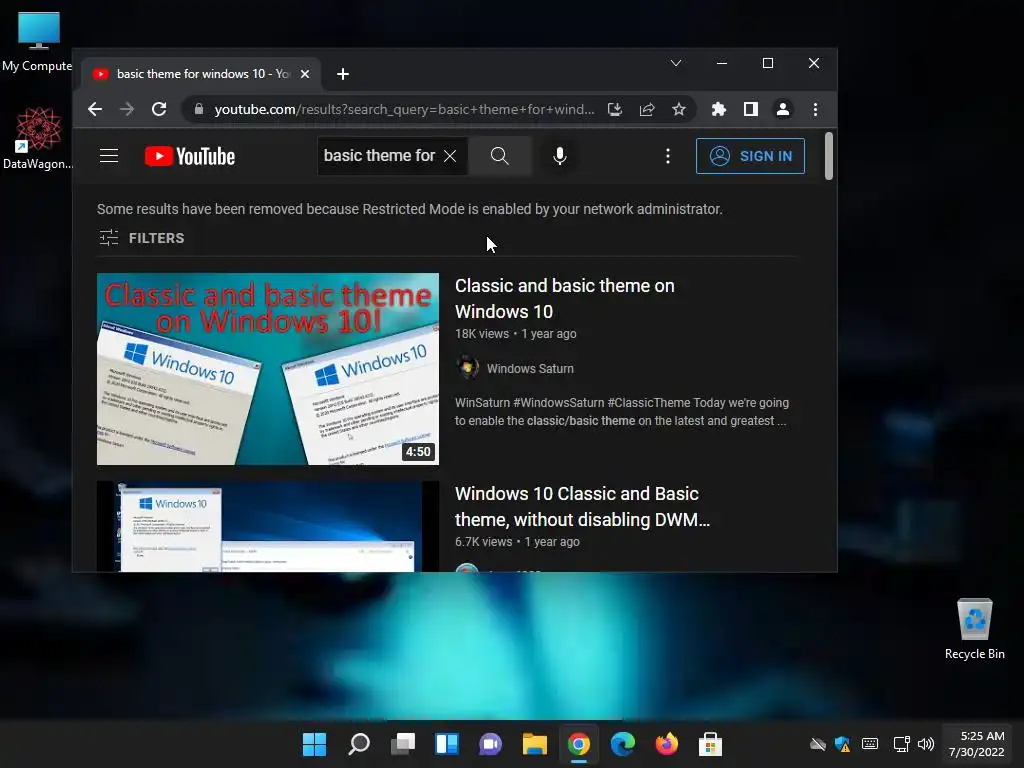This screenshot has width=1024, height=768.
Task: Open 'Classic and basic theme on Windows 10' title
Action: coord(565,298)
